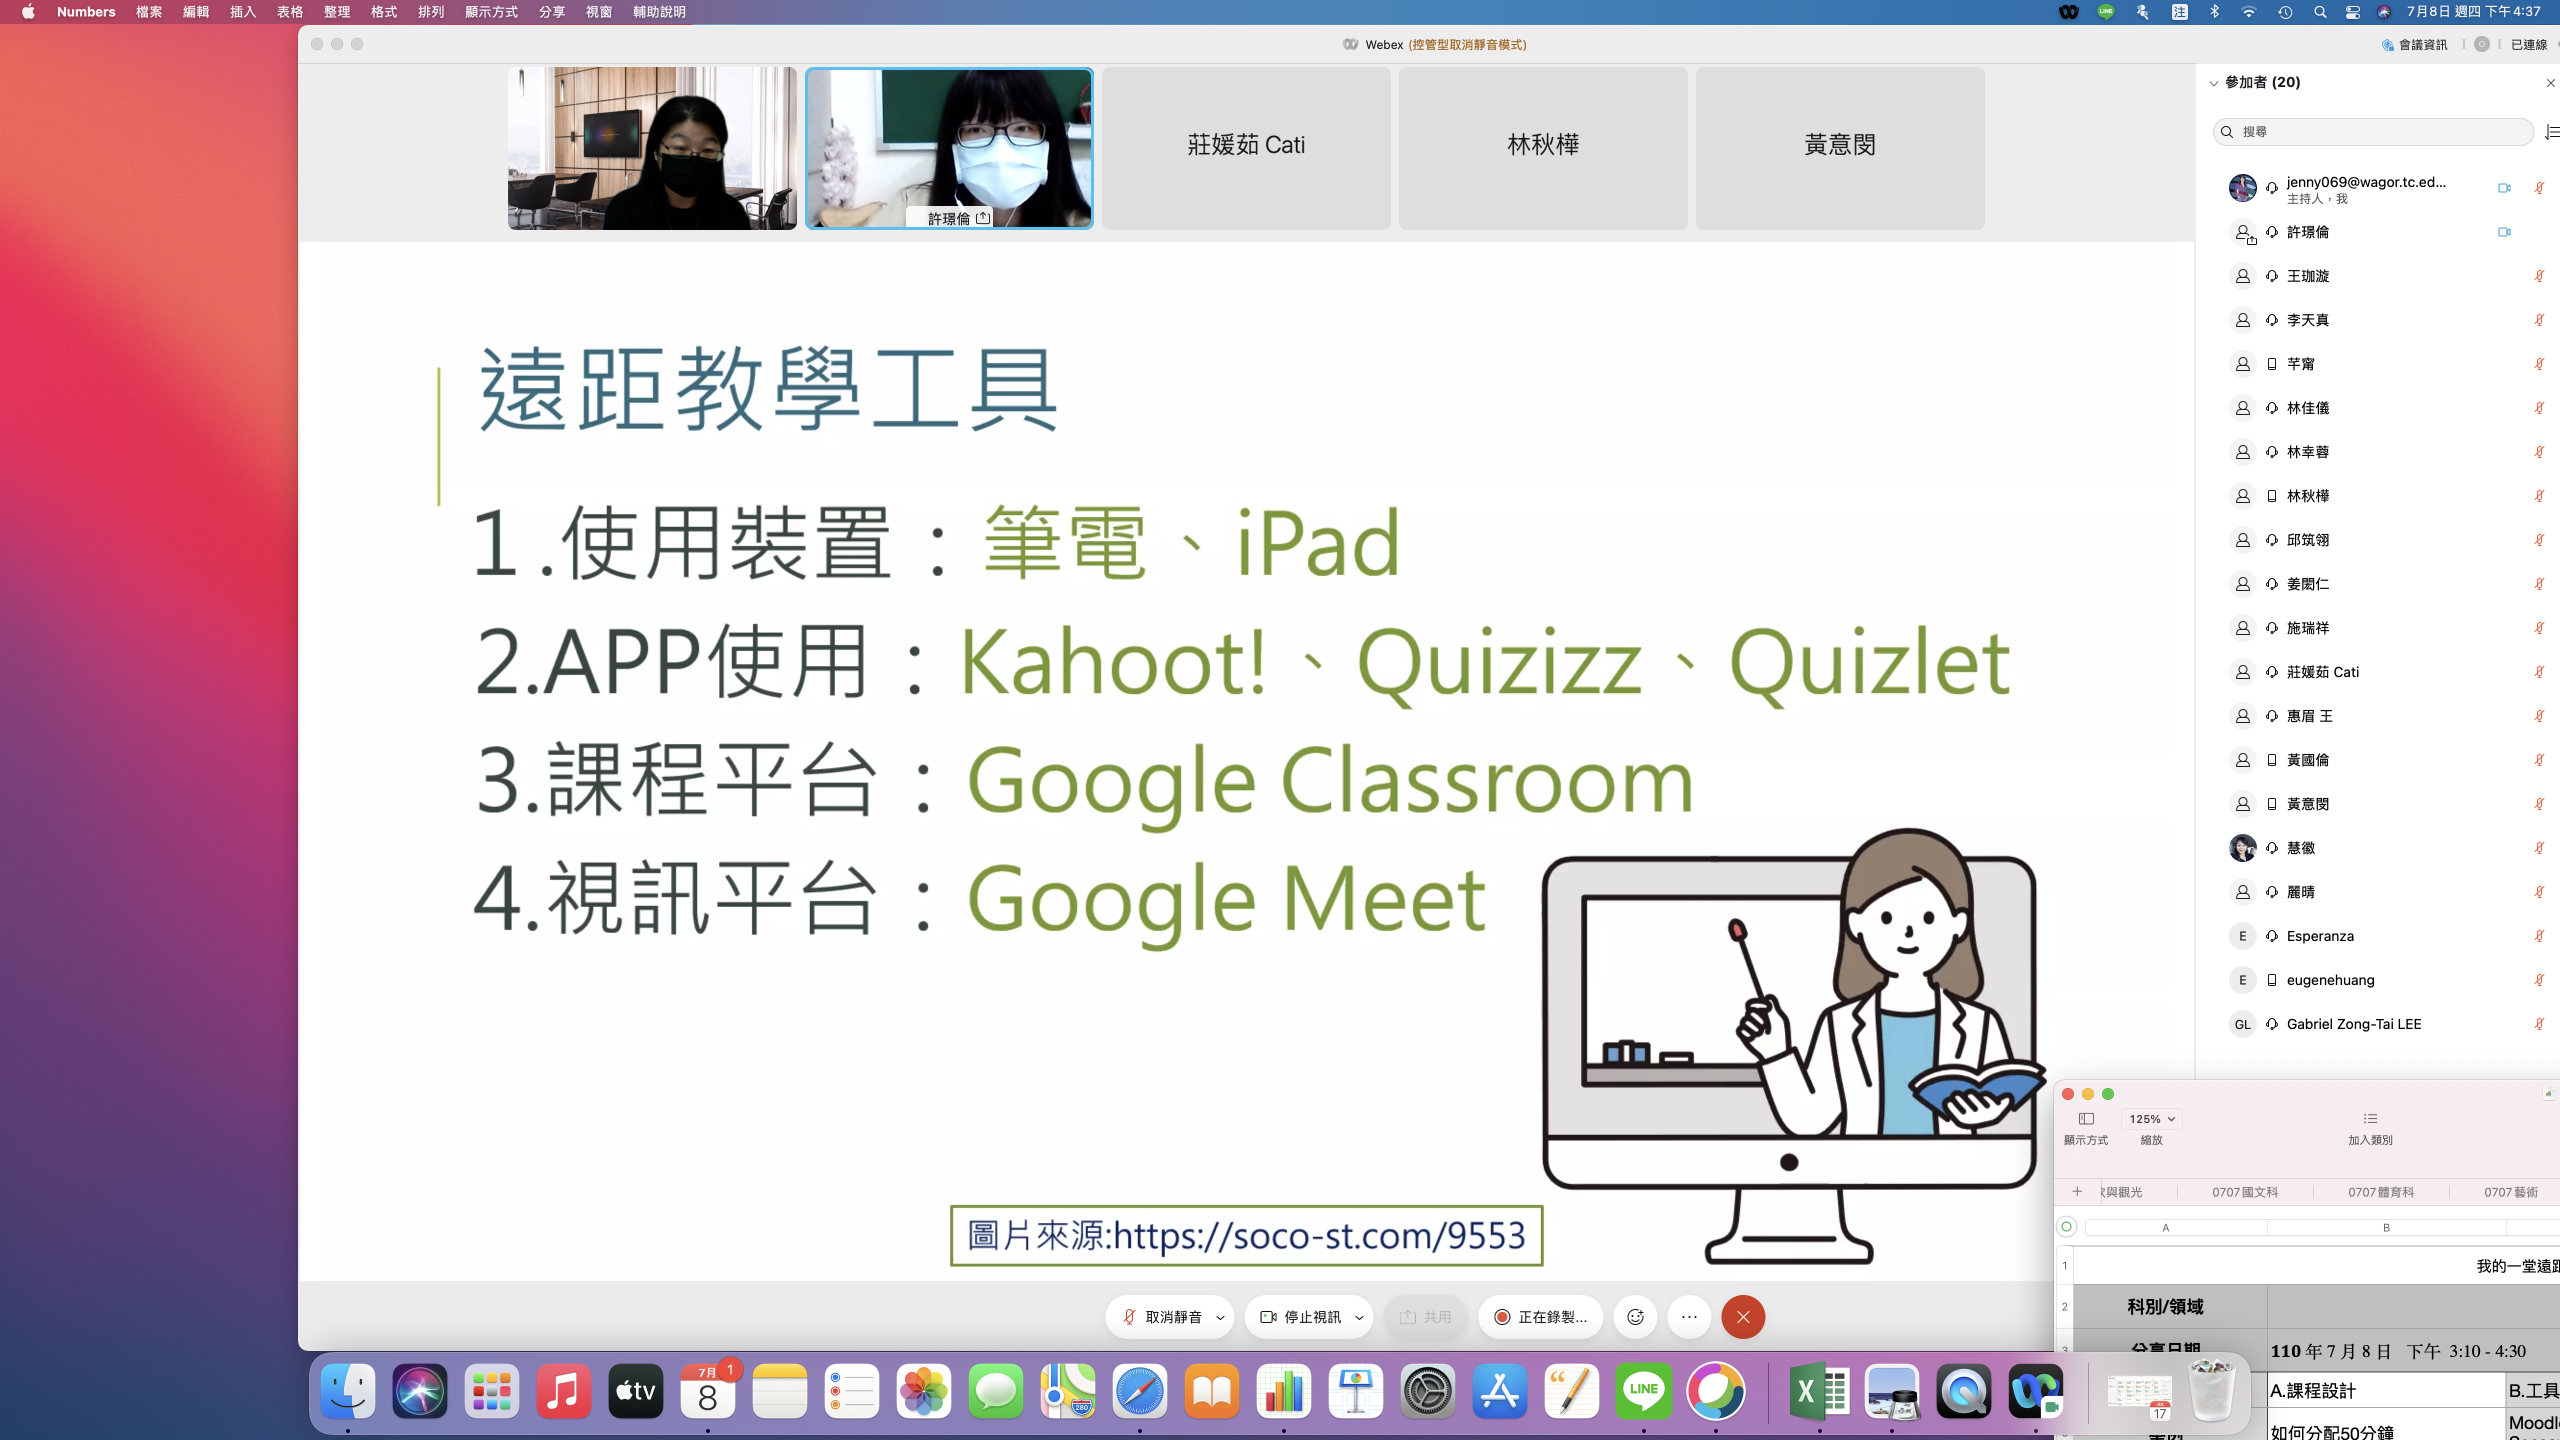This screenshot has width=2560, height=1440.
Task: Click the 加入類別 button in Numbers
Action: coord(2369,1127)
